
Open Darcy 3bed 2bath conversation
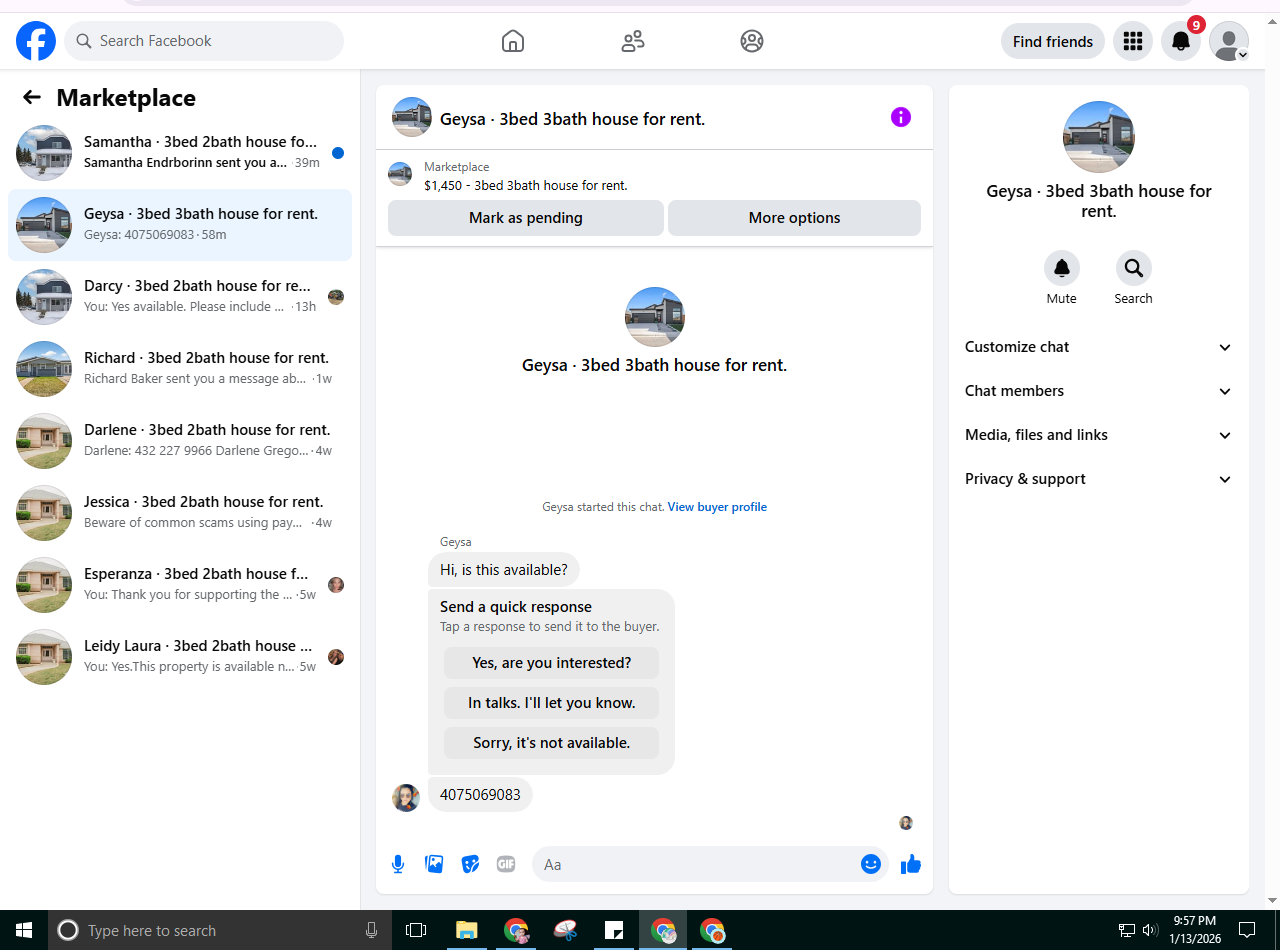click(180, 297)
